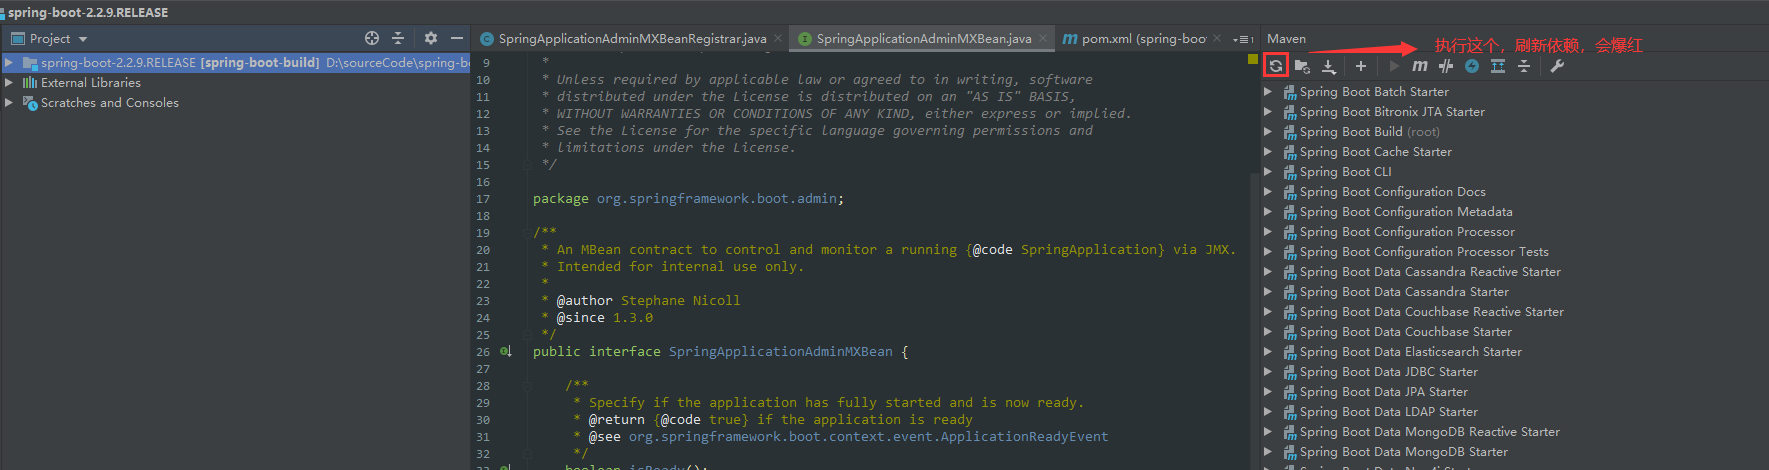Click SpringApplicationAdminMXBean interface name in code
The width and height of the screenshot is (1769, 470).
point(780,352)
